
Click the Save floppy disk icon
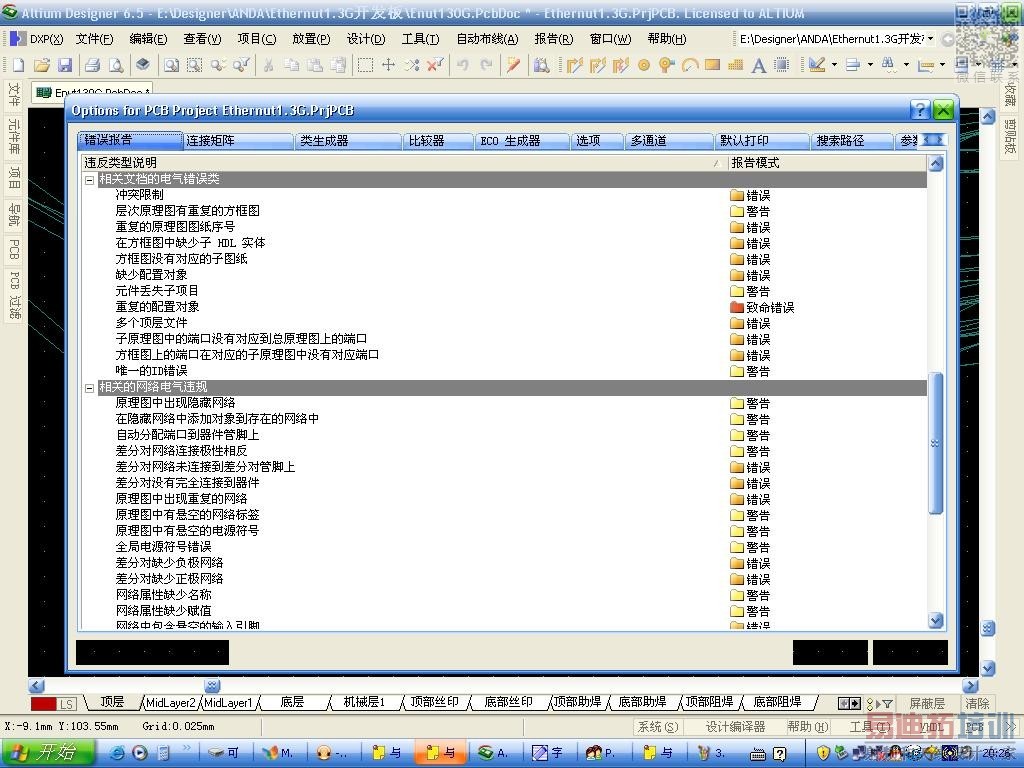pos(65,65)
